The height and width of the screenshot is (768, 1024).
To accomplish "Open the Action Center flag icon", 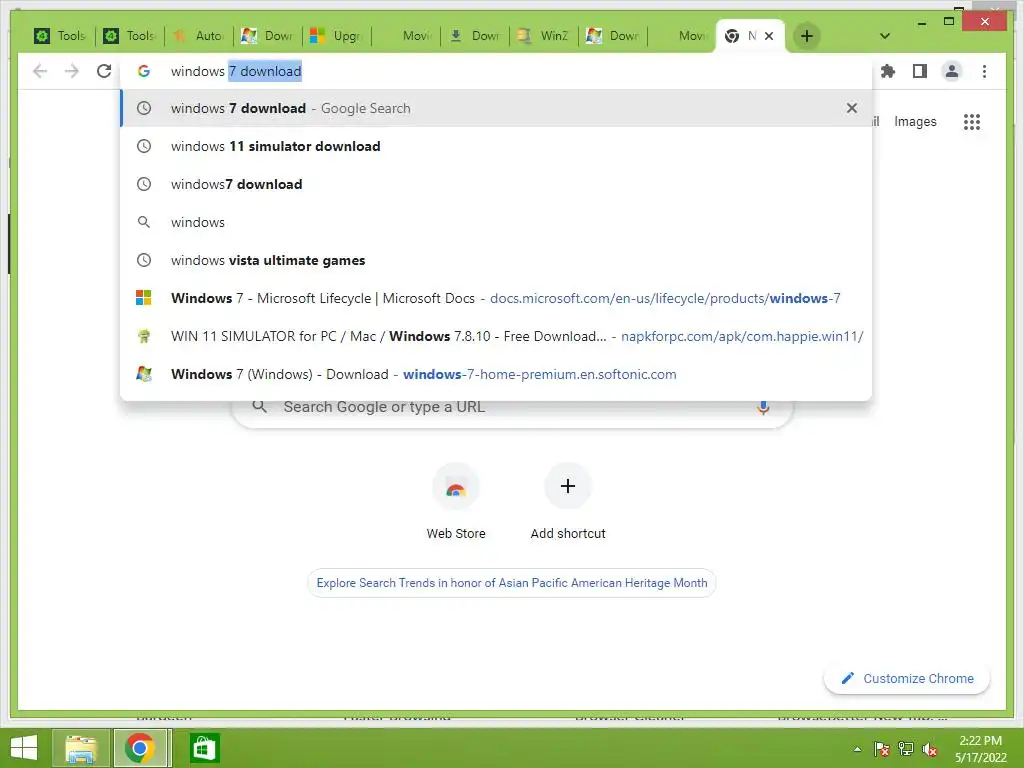I will (x=882, y=749).
